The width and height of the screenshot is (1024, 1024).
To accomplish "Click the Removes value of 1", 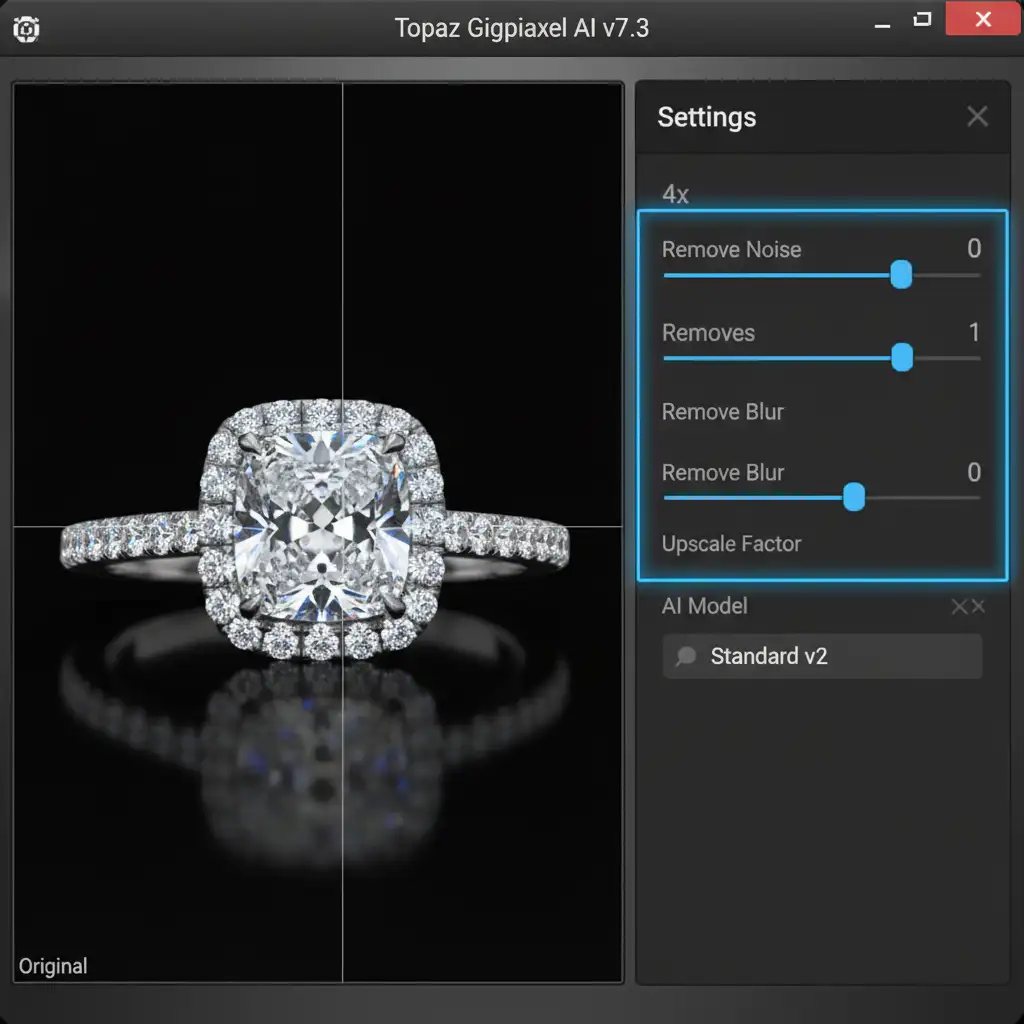I will (x=974, y=332).
